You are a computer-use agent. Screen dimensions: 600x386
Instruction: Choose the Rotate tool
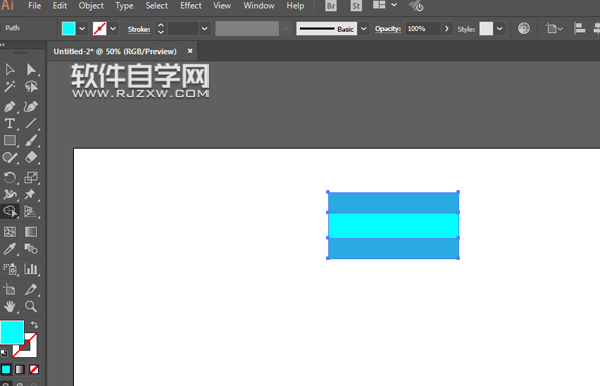(x=10, y=177)
